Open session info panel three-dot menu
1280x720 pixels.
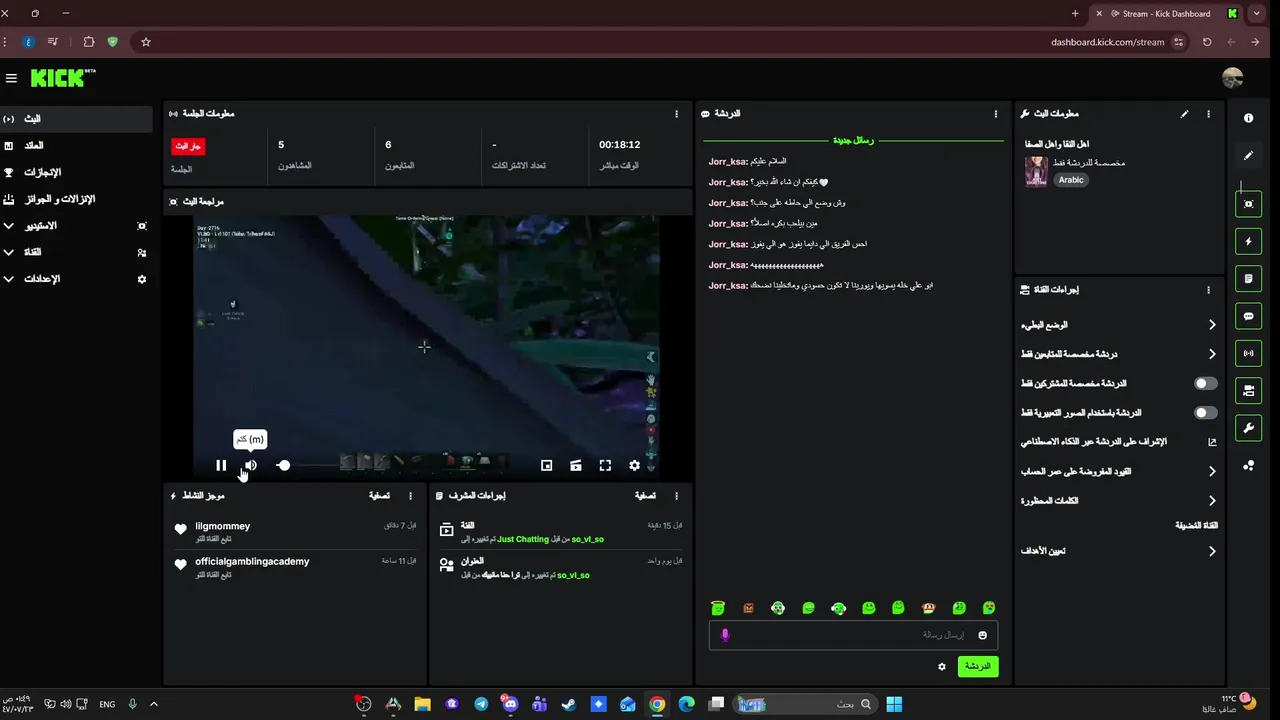[676, 114]
